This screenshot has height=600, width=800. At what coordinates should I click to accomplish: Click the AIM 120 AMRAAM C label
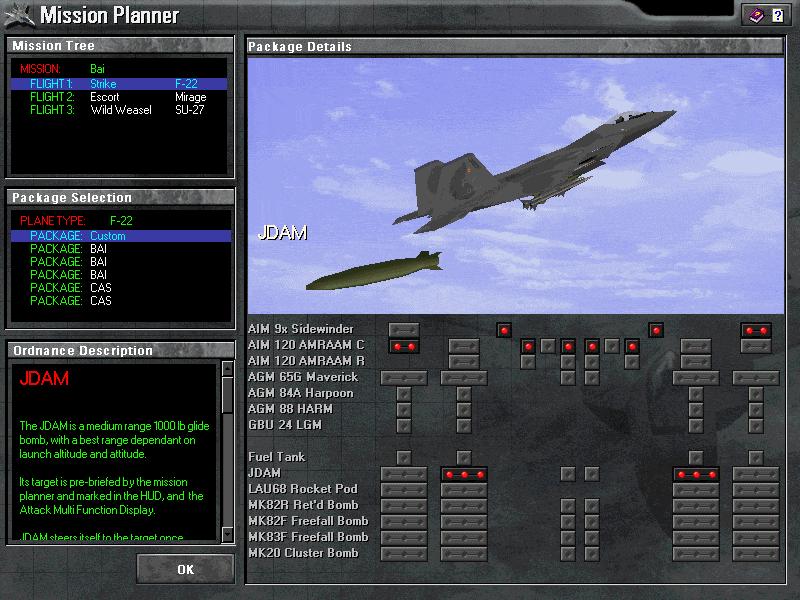point(306,345)
